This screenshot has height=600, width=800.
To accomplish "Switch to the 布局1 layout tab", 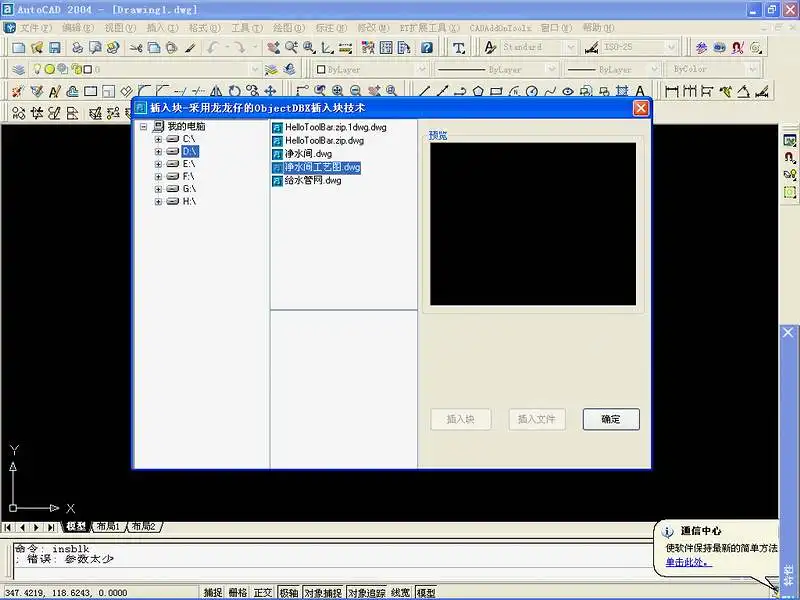I will tap(108, 527).
